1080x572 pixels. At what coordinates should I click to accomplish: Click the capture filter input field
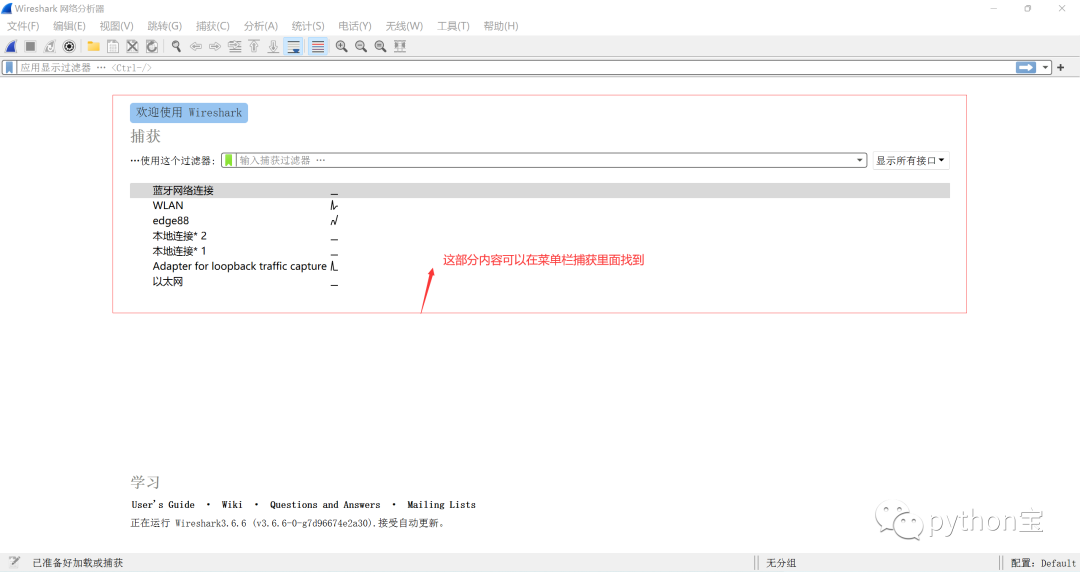pyautogui.click(x=546, y=161)
